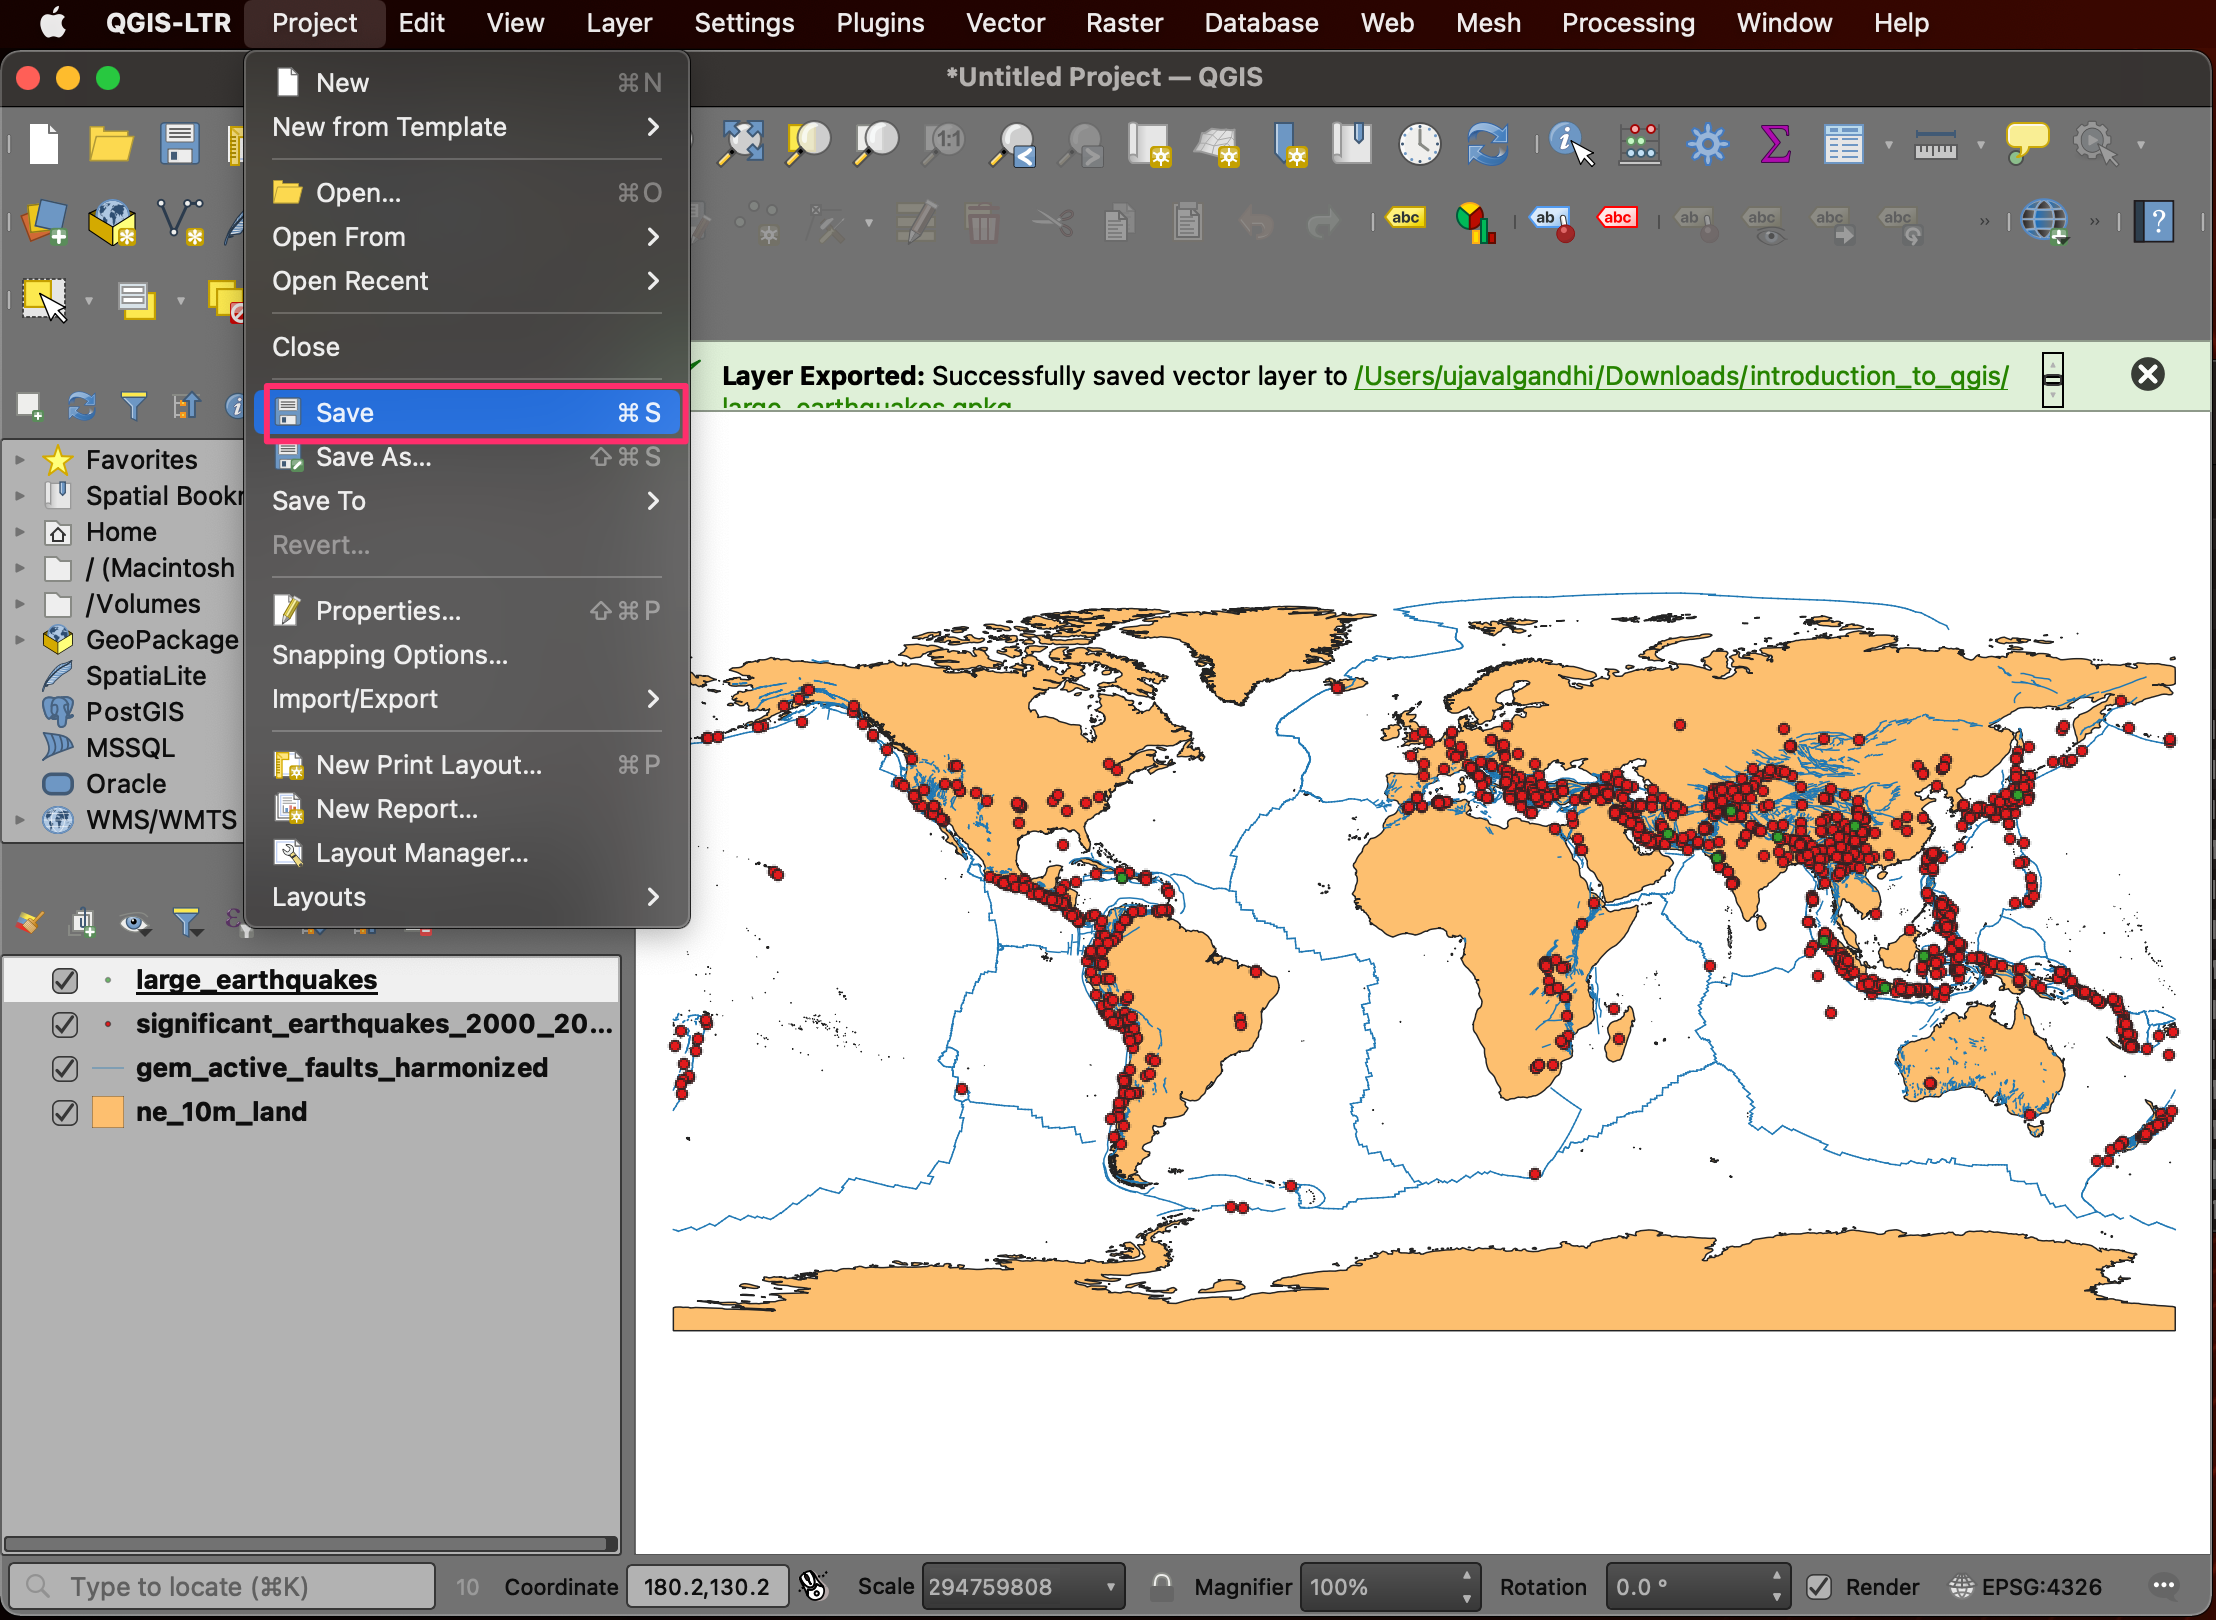Open the Project Properties... menu entry

pyautogui.click(x=467, y=611)
